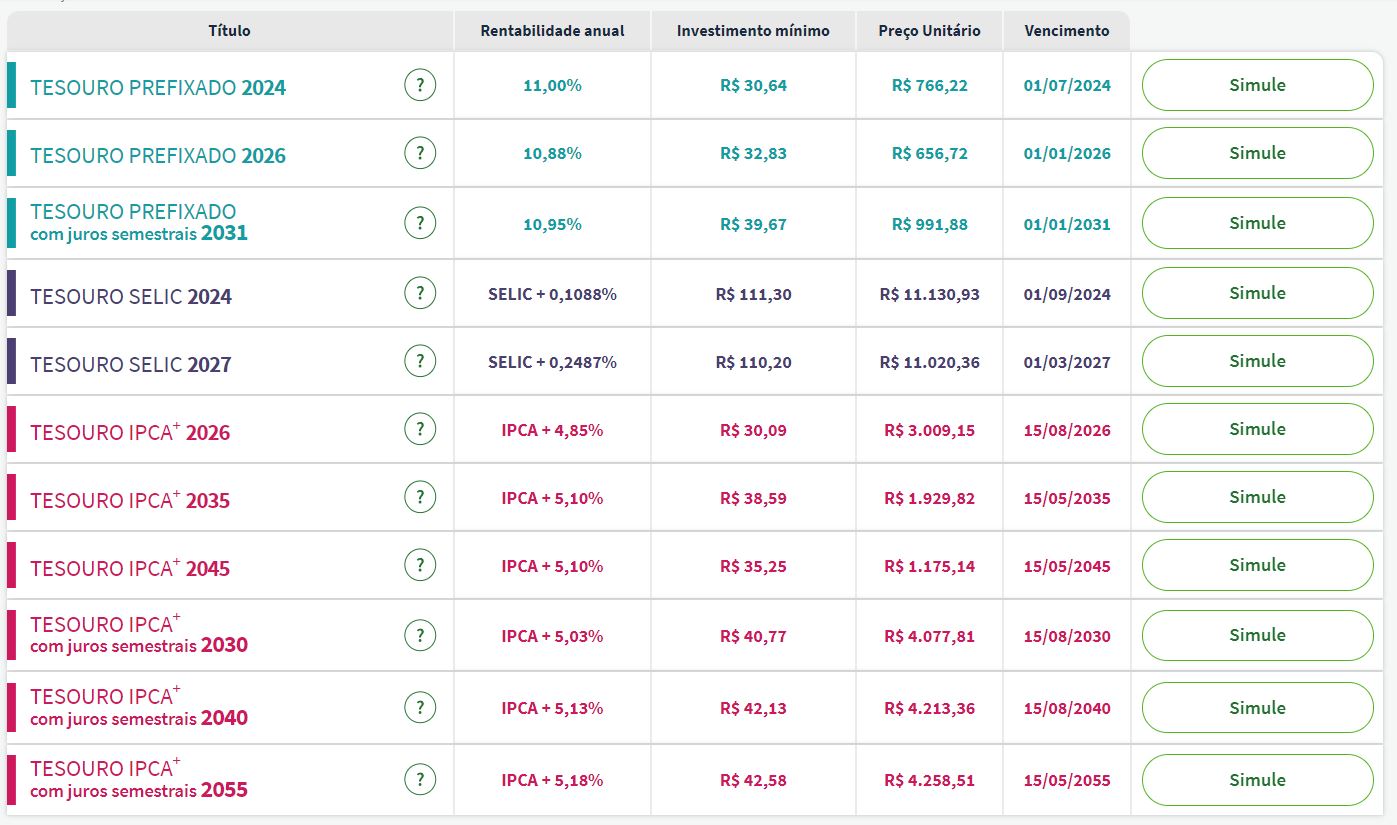1397x825 pixels.
Task: Open Tesouro Prefixado com juros semestrais 2031 title
Action: 138,223
